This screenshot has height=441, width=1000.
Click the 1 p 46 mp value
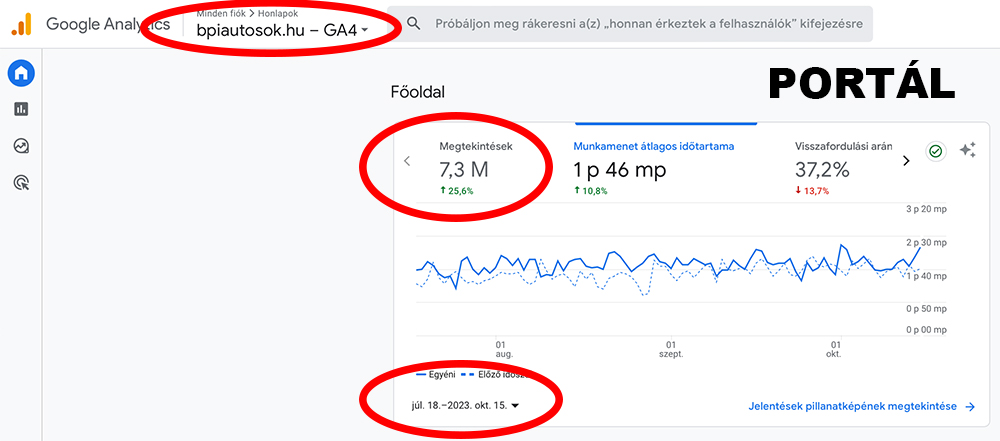tap(620, 170)
